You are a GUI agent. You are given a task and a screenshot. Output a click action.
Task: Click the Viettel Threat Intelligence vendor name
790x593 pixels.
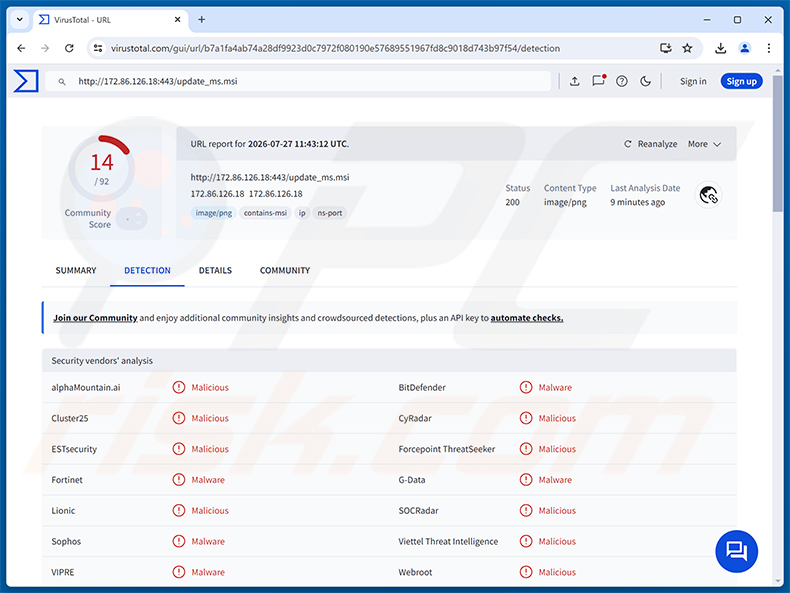tap(448, 541)
